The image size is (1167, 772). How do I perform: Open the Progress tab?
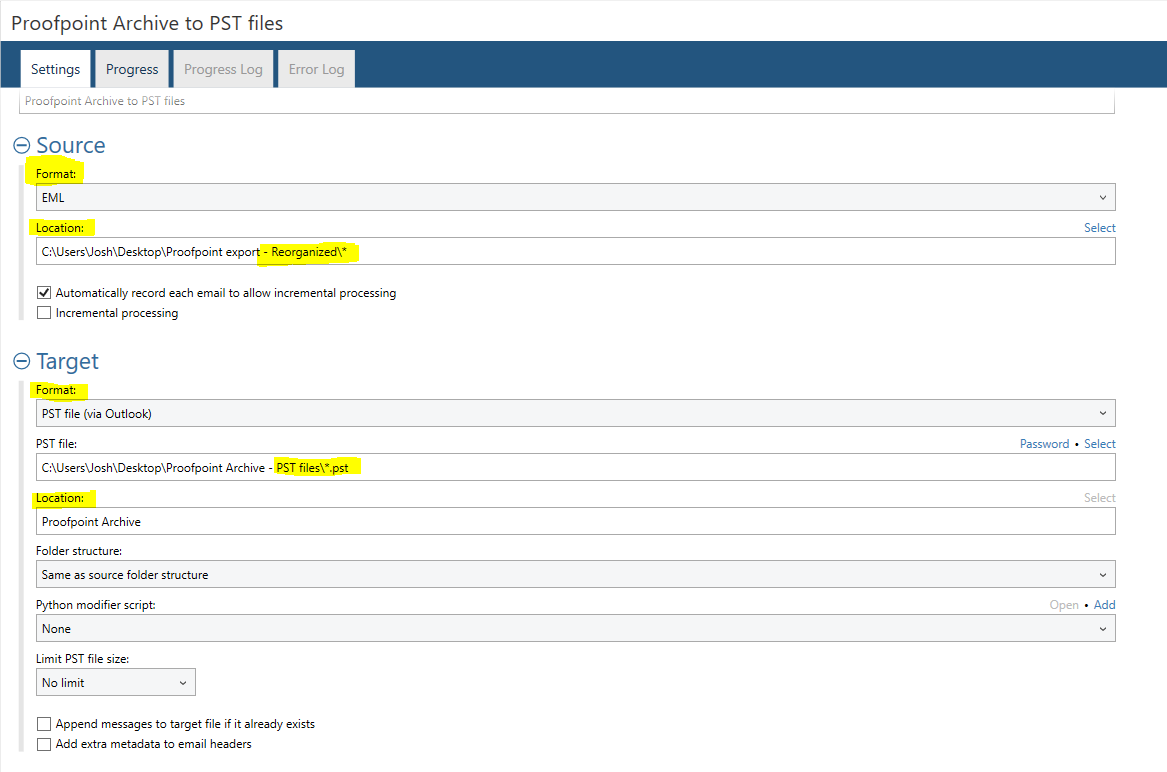[x=132, y=69]
